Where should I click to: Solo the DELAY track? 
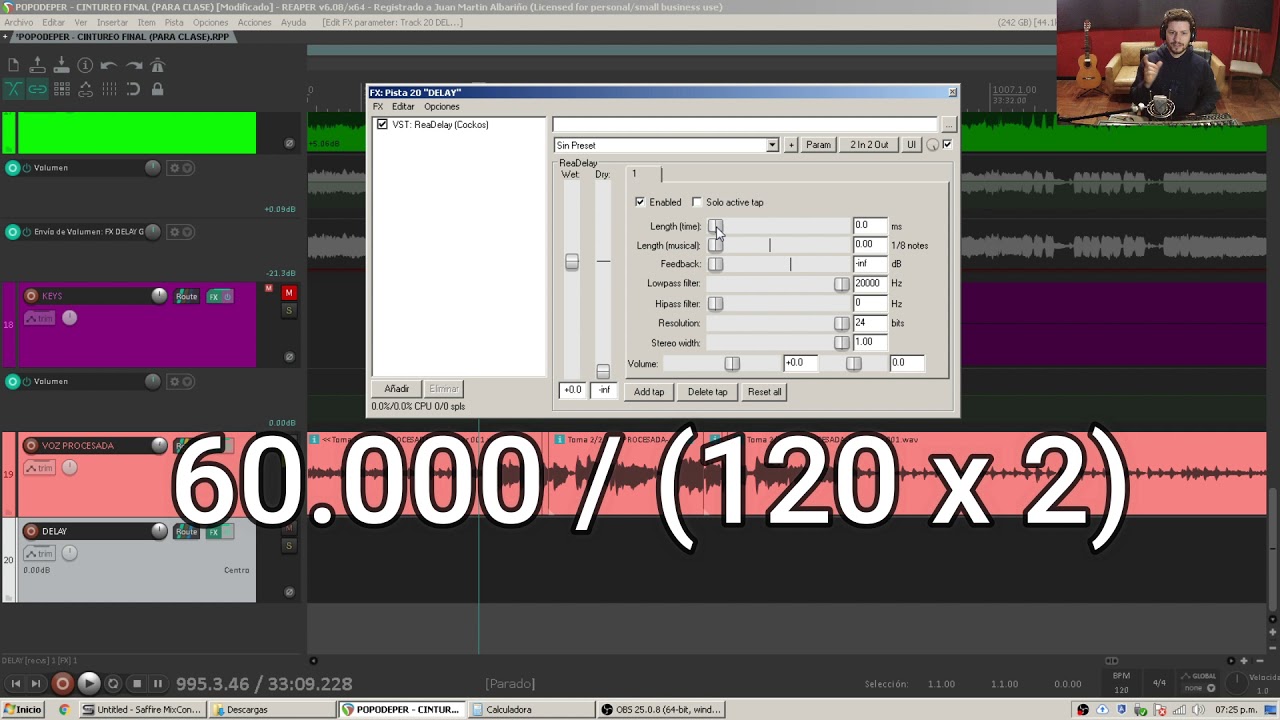(289, 546)
